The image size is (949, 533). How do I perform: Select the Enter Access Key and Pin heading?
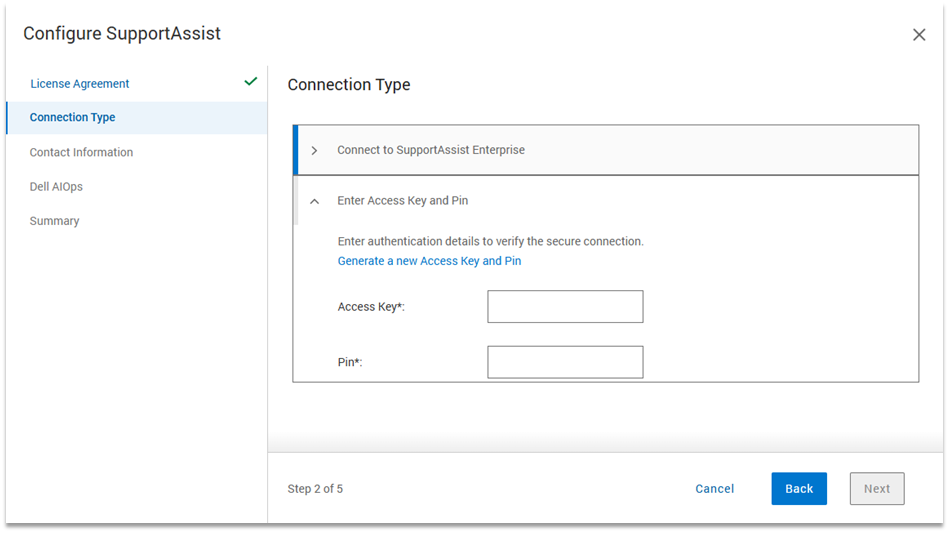pos(402,201)
